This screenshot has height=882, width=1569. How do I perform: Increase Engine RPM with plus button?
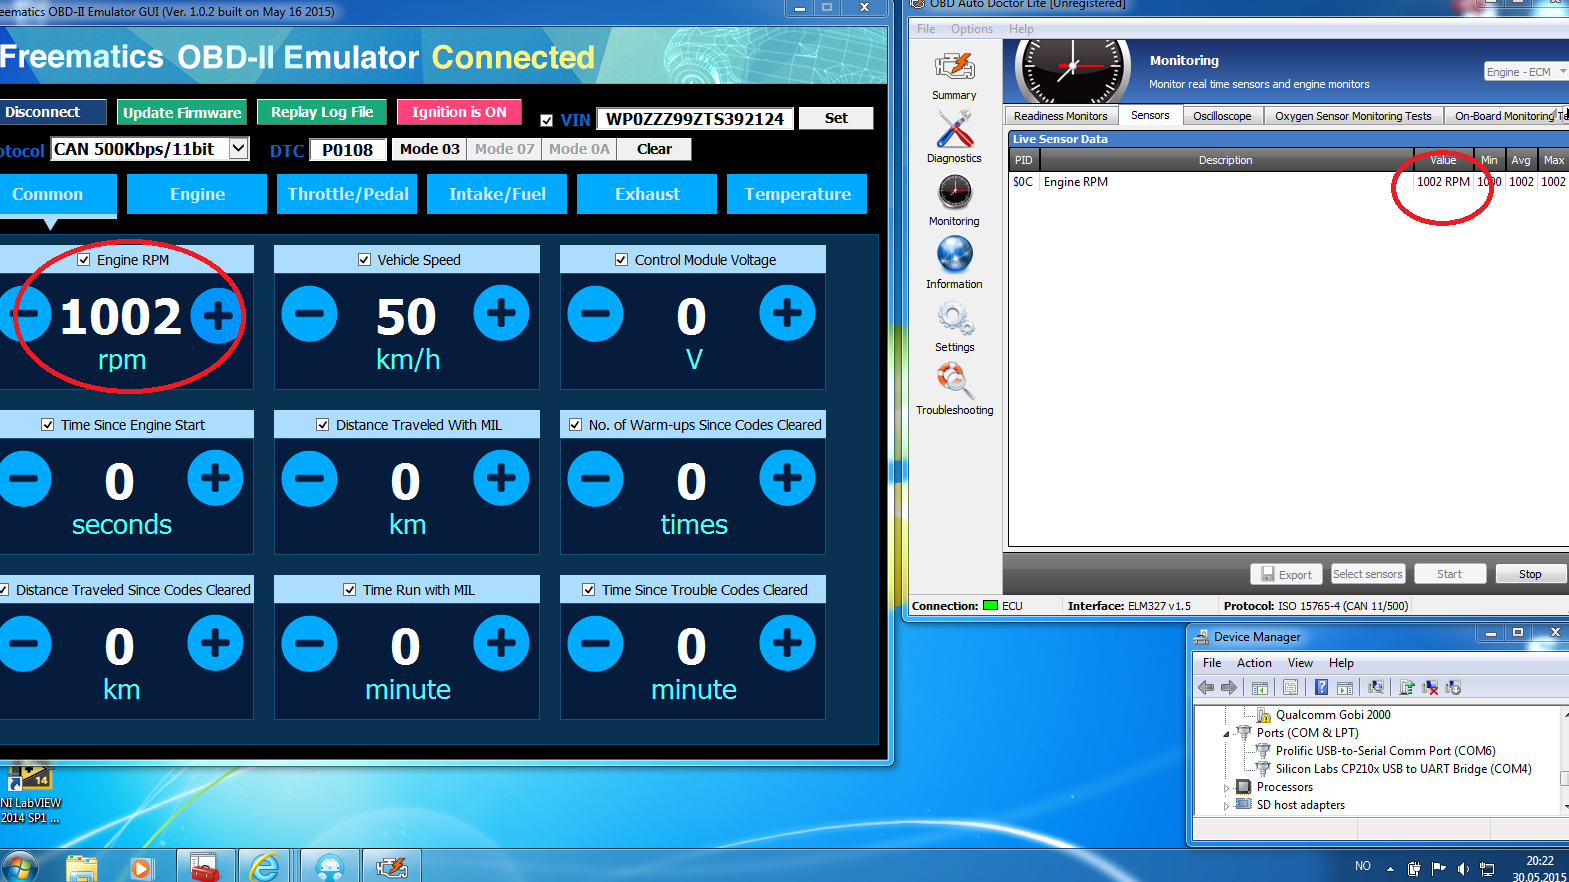pyautogui.click(x=217, y=316)
